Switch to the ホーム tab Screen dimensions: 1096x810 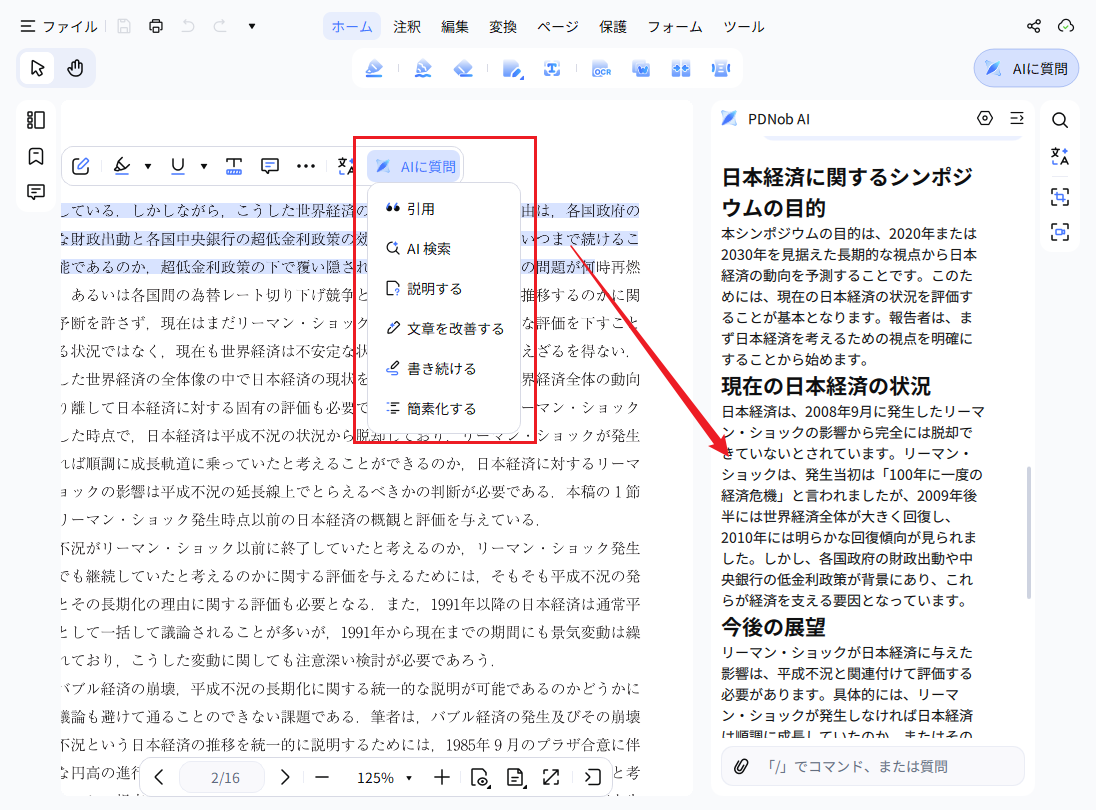pyautogui.click(x=352, y=27)
